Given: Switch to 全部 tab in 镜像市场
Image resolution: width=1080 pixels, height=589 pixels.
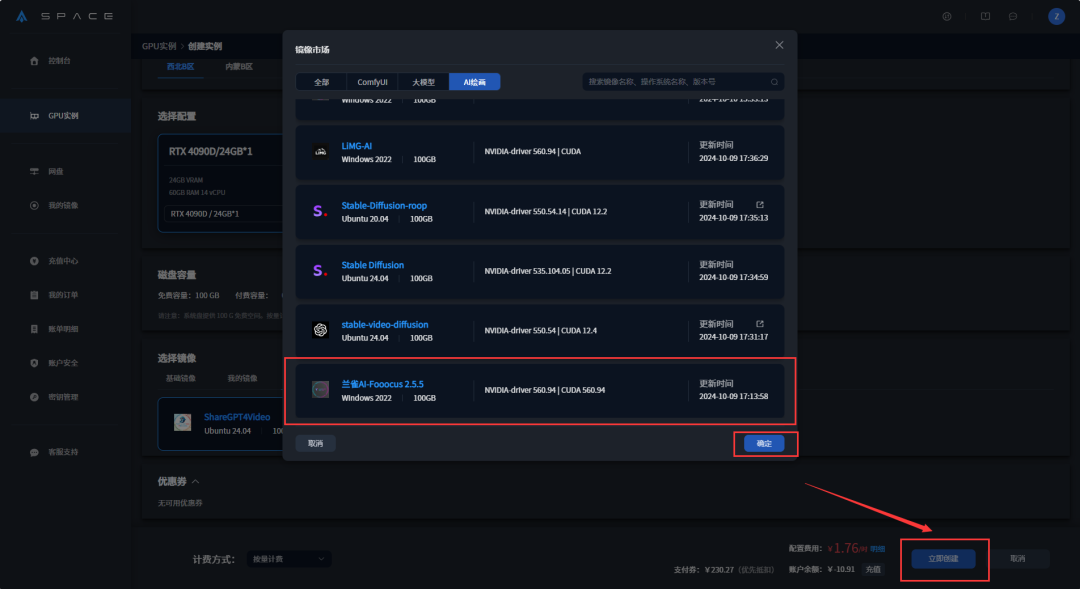Looking at the screenshot, I should point(322,82).
